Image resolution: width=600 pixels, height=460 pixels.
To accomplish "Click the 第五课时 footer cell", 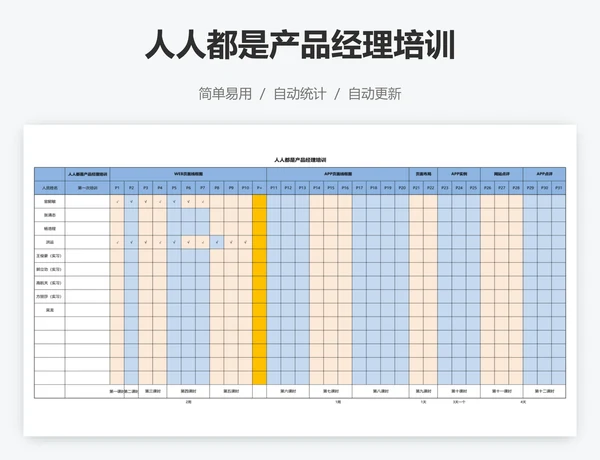I will point(231,391).
